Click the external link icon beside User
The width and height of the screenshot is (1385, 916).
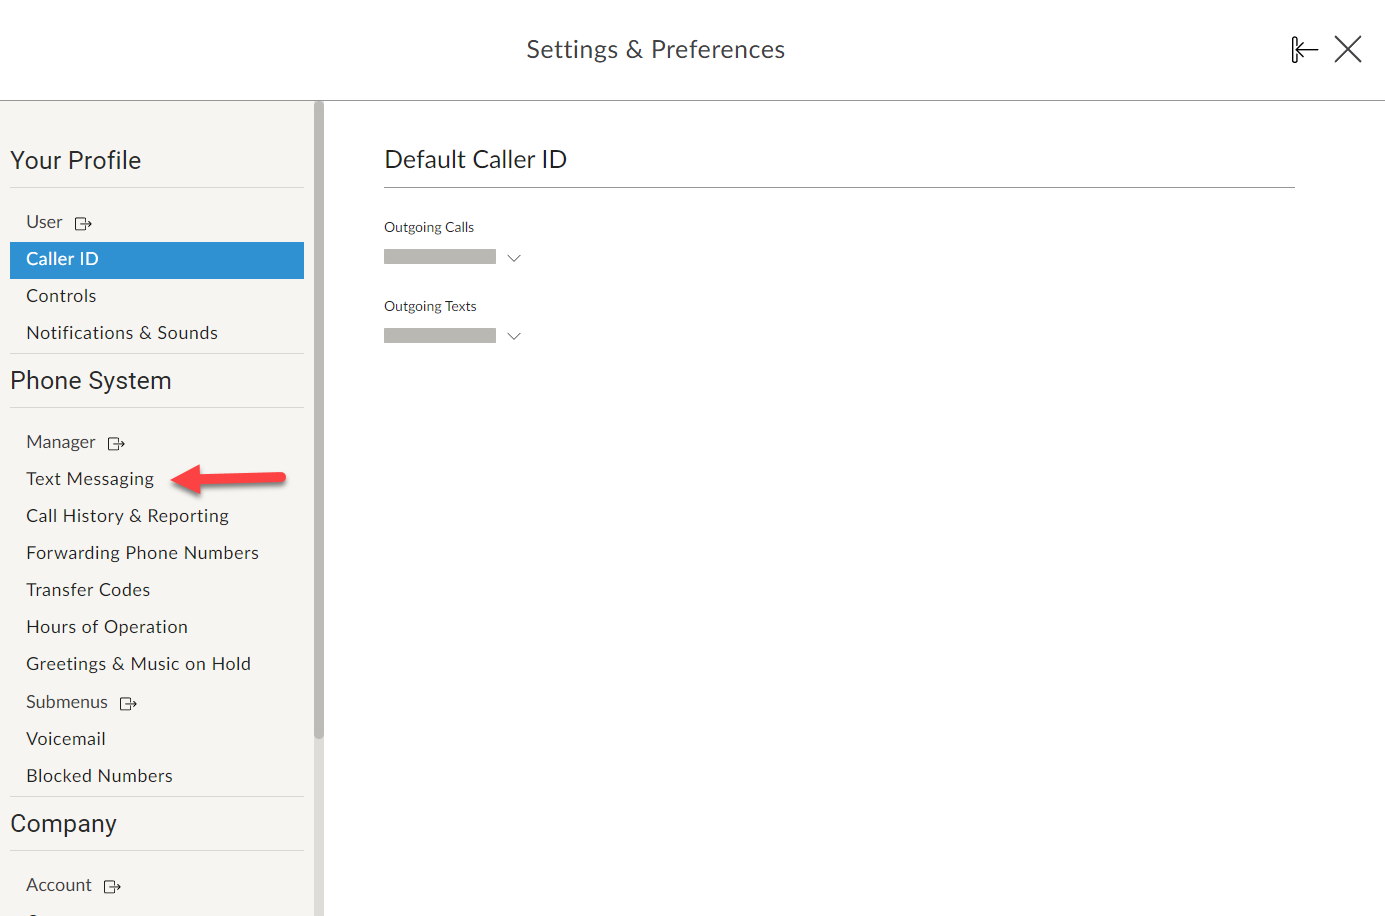pos(84,223)
